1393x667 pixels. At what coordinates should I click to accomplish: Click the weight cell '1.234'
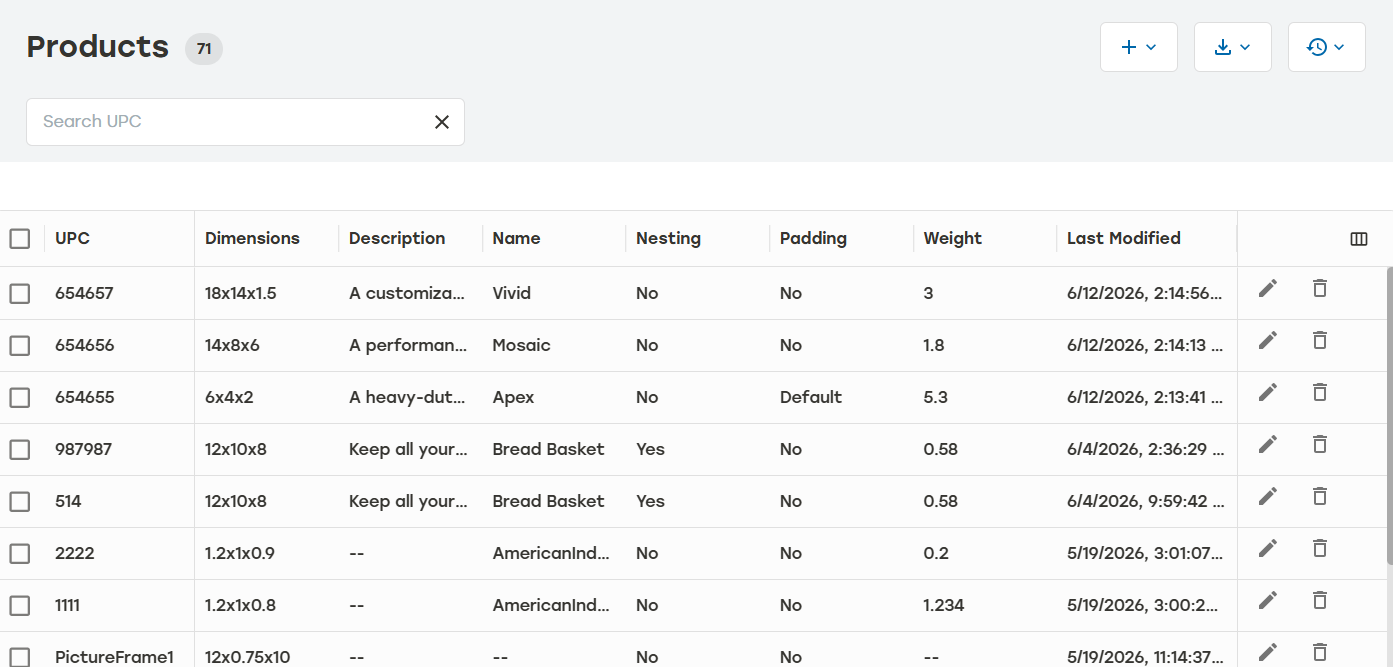(946, 606)
